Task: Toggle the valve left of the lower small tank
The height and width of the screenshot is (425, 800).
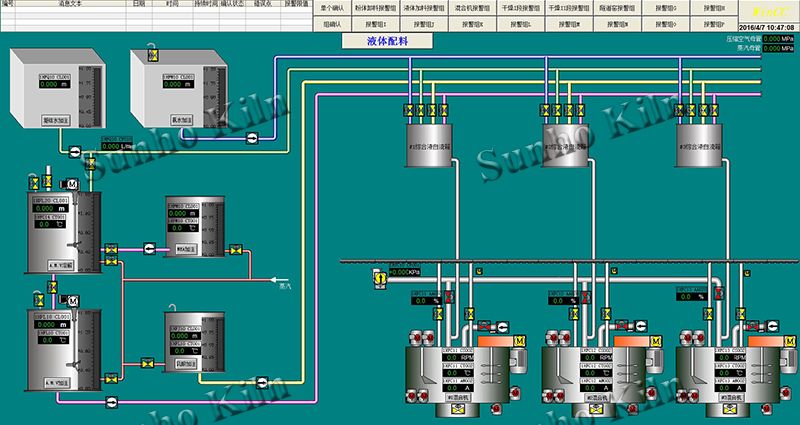Action: [147, 364]
